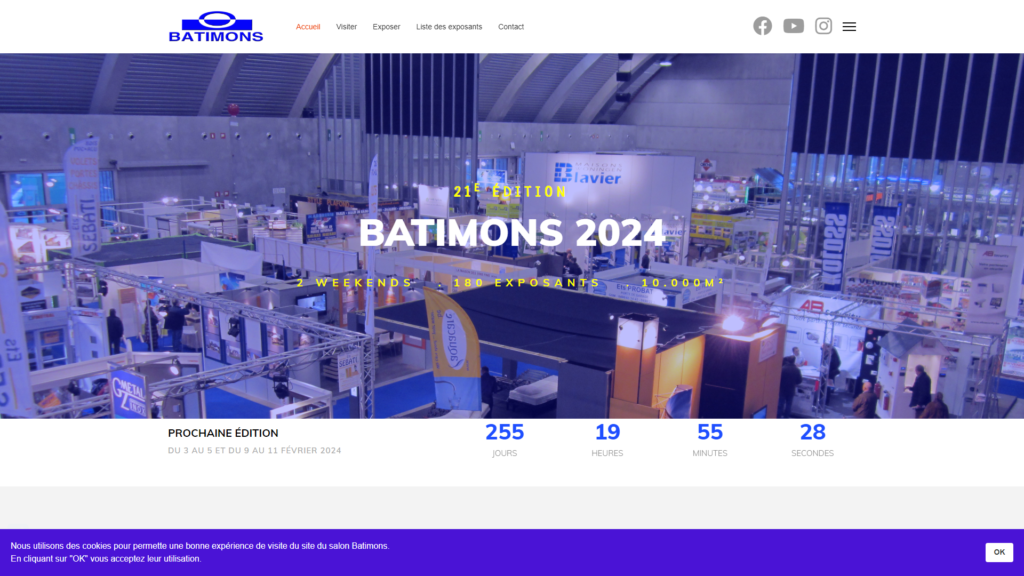The image size is (1024, 576).
Task: Open the Visiter menu item
Action: [346, 27]
